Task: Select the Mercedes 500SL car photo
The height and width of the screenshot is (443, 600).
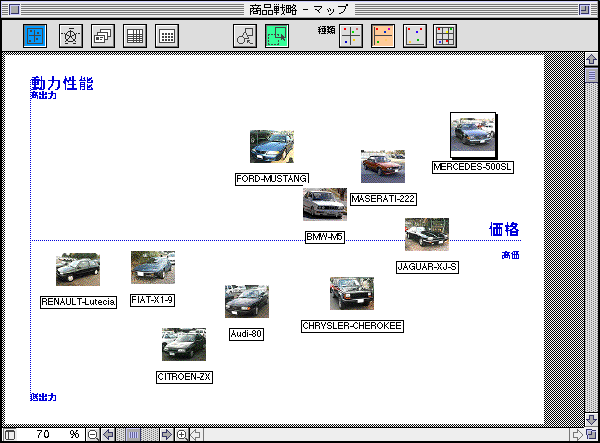Action: [x=473, y=135]
